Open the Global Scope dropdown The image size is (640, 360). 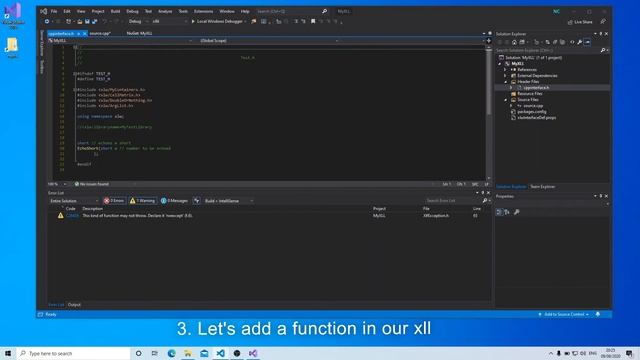click(x=269, y=41)
